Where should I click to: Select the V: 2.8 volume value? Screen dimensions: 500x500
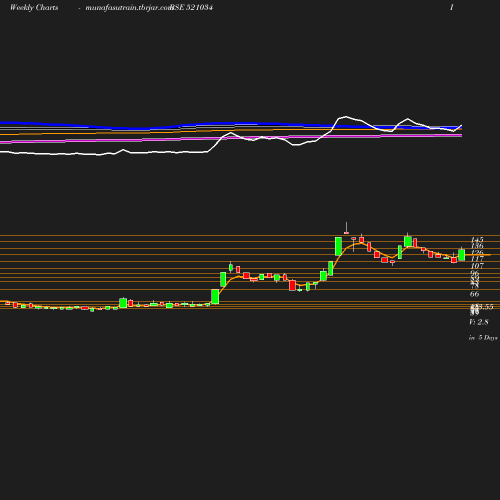point(479,322)
